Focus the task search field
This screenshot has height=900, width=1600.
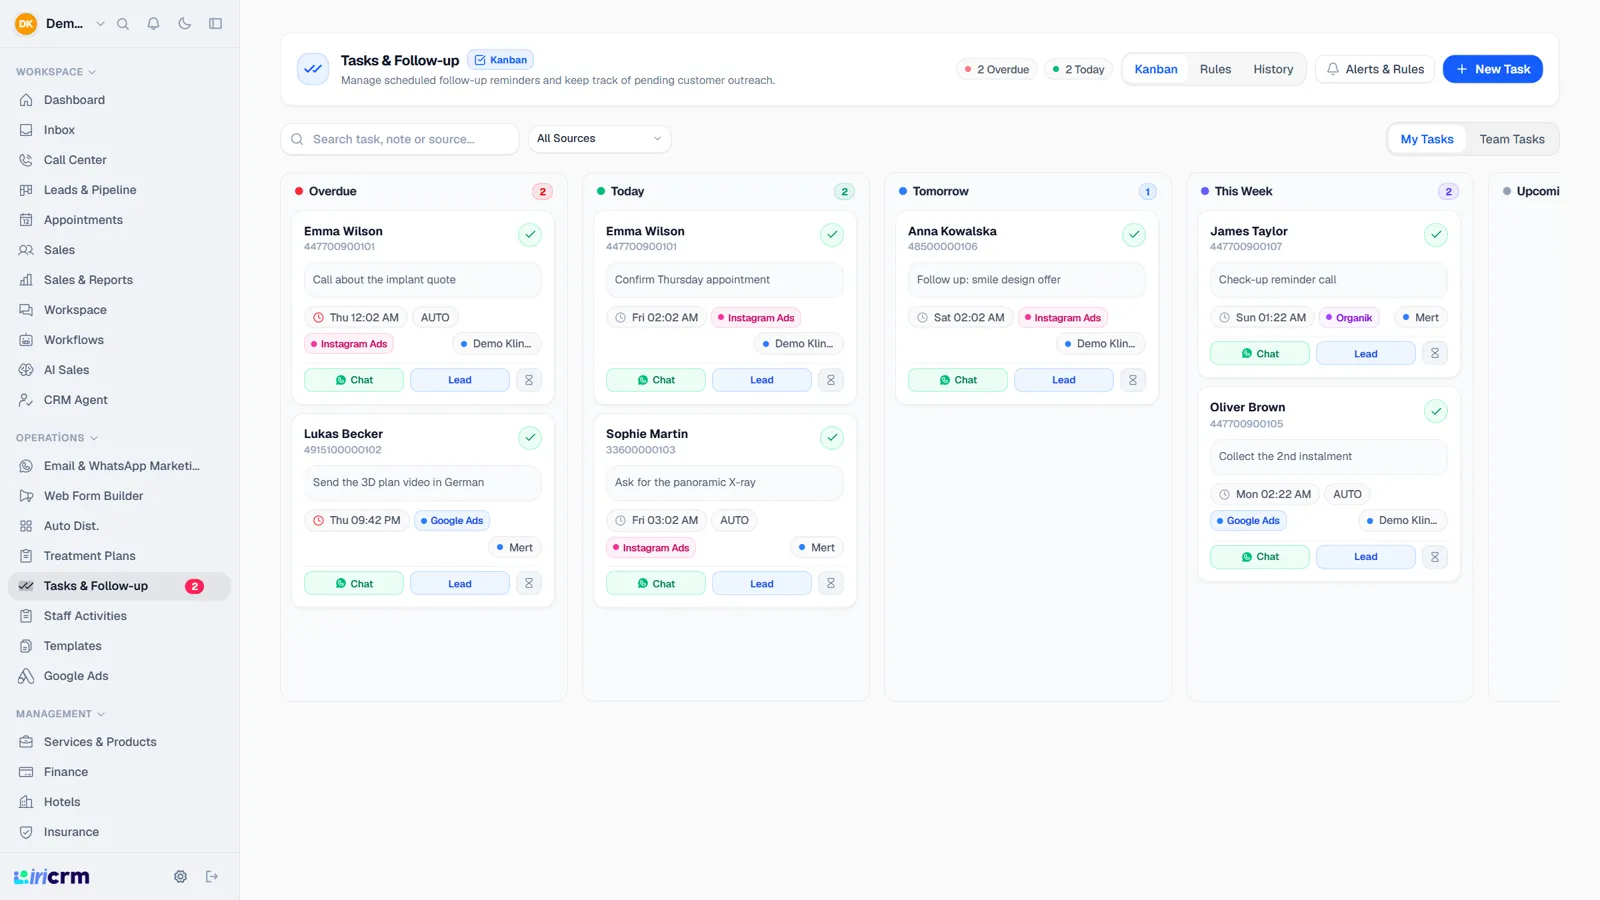(x=400, y=139)
